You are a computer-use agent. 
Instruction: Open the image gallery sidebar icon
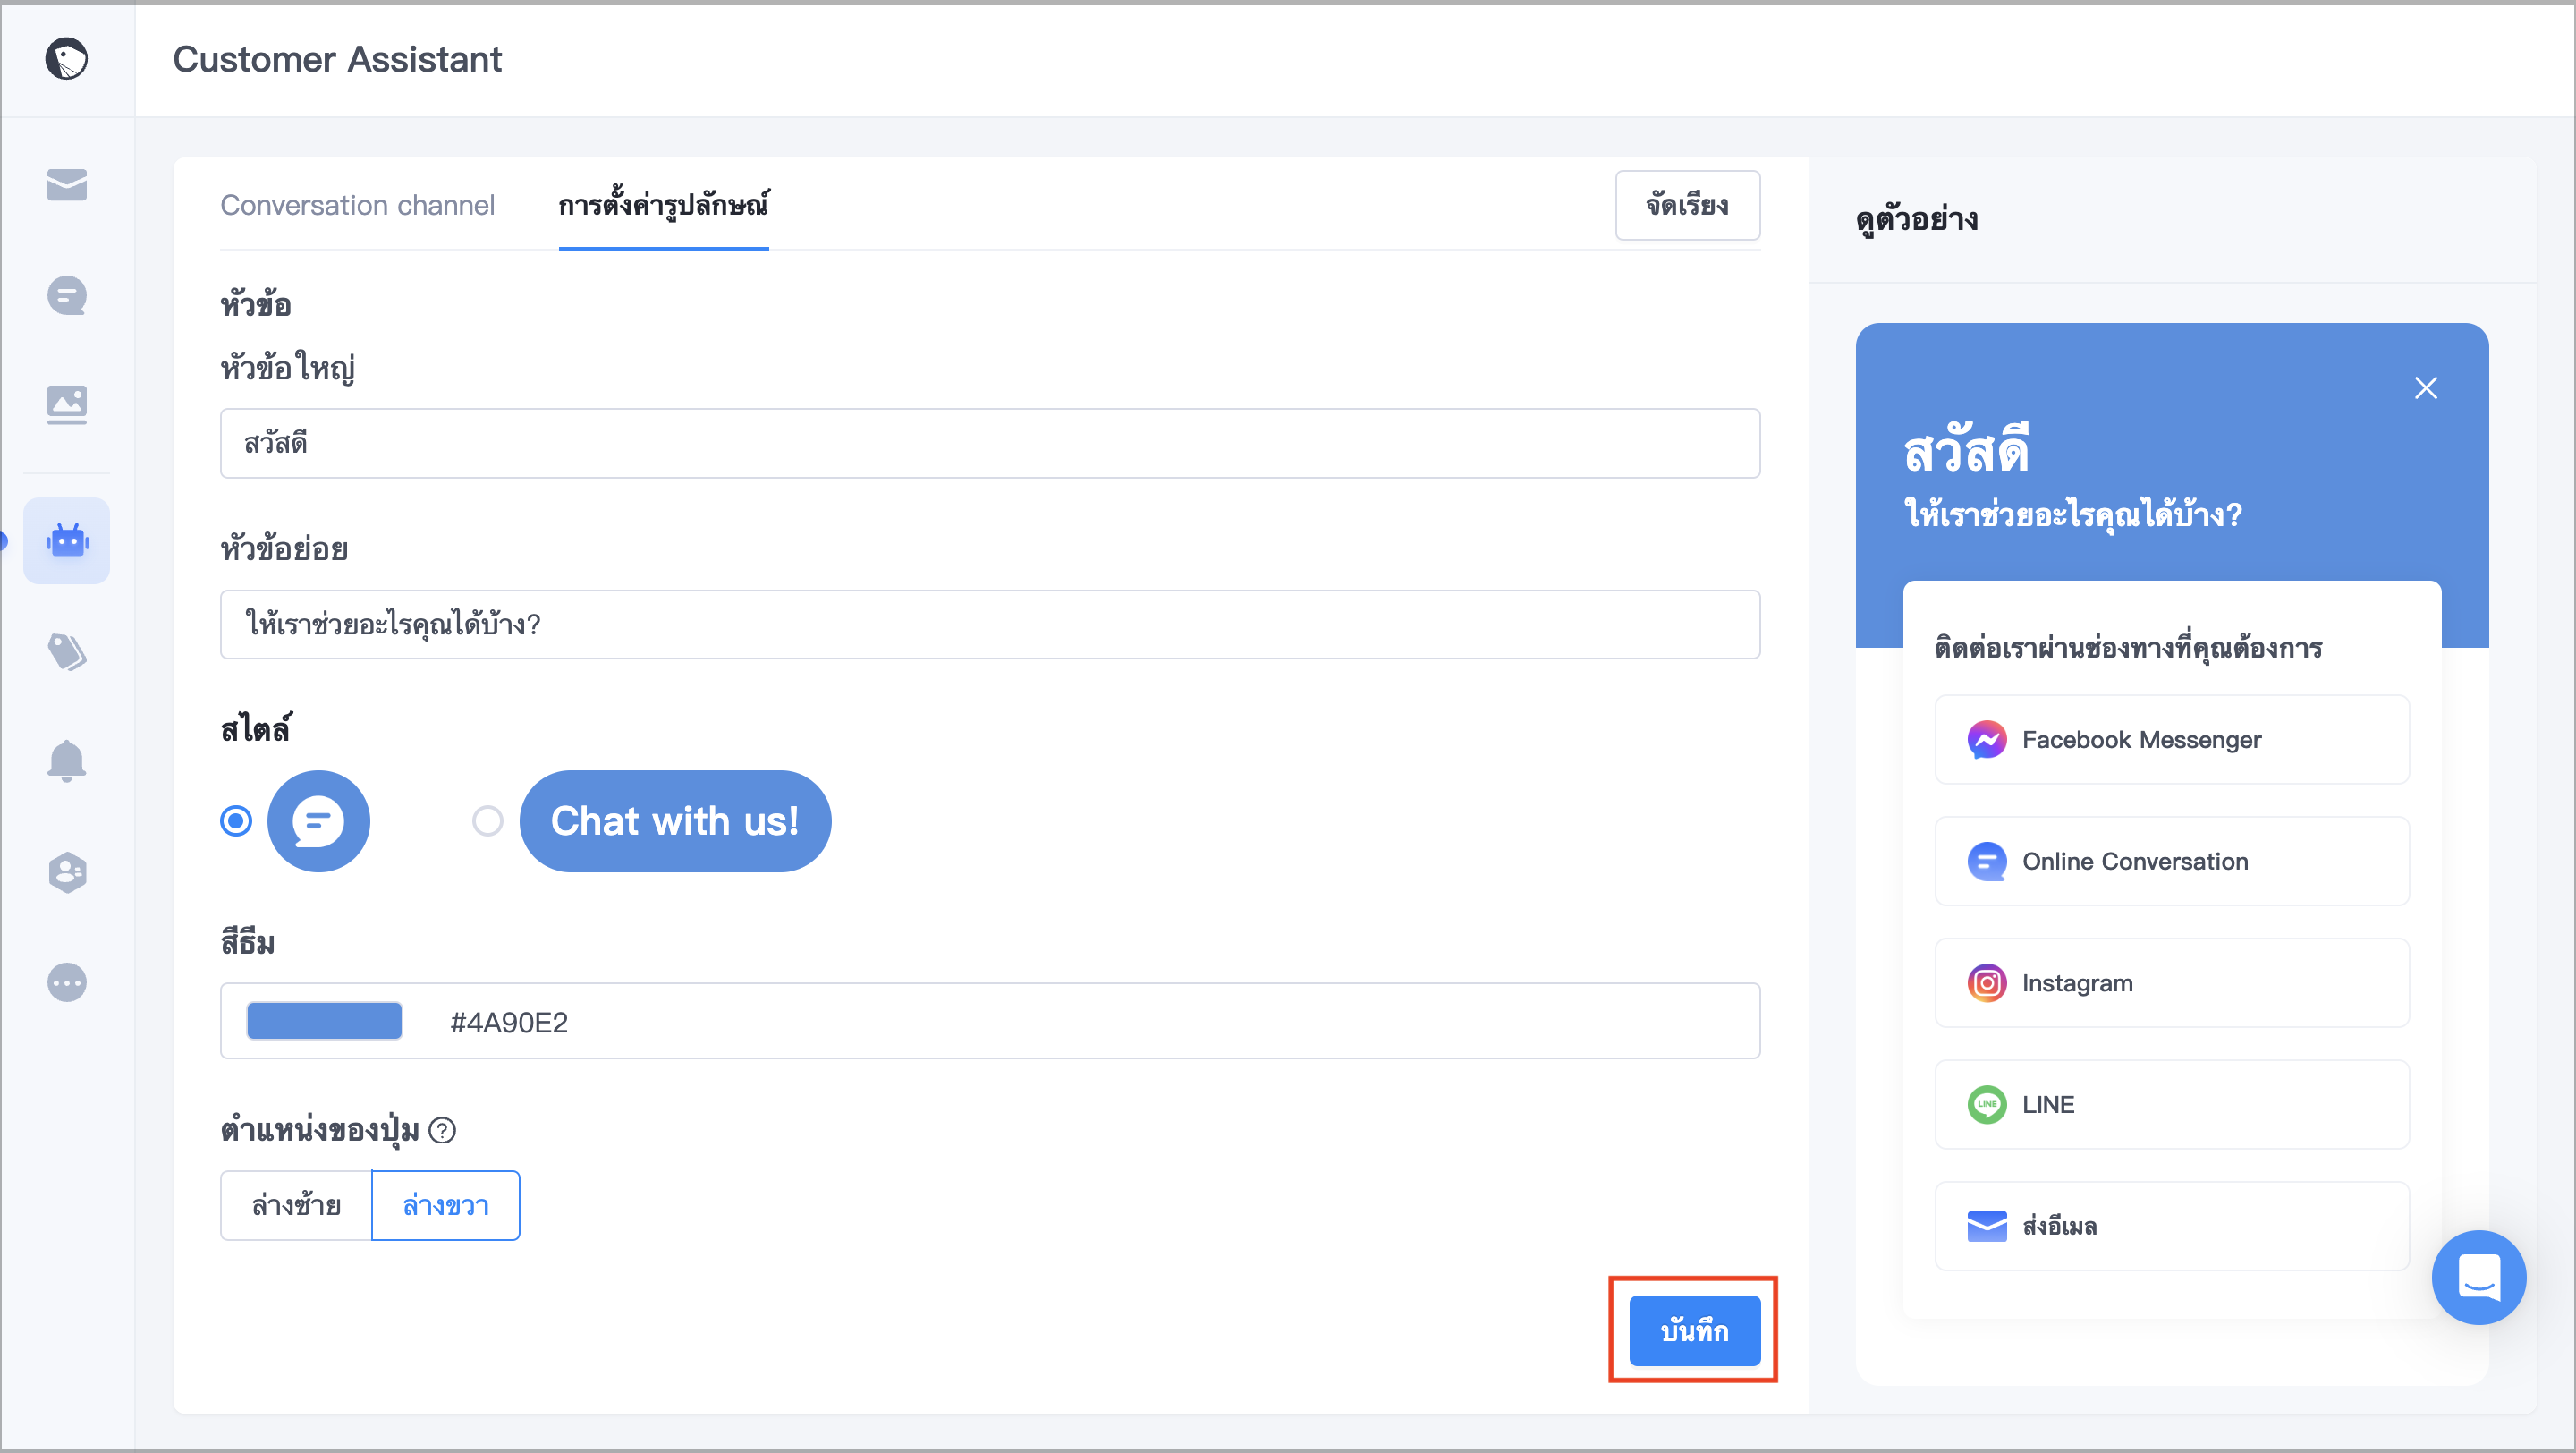point(66,404)
